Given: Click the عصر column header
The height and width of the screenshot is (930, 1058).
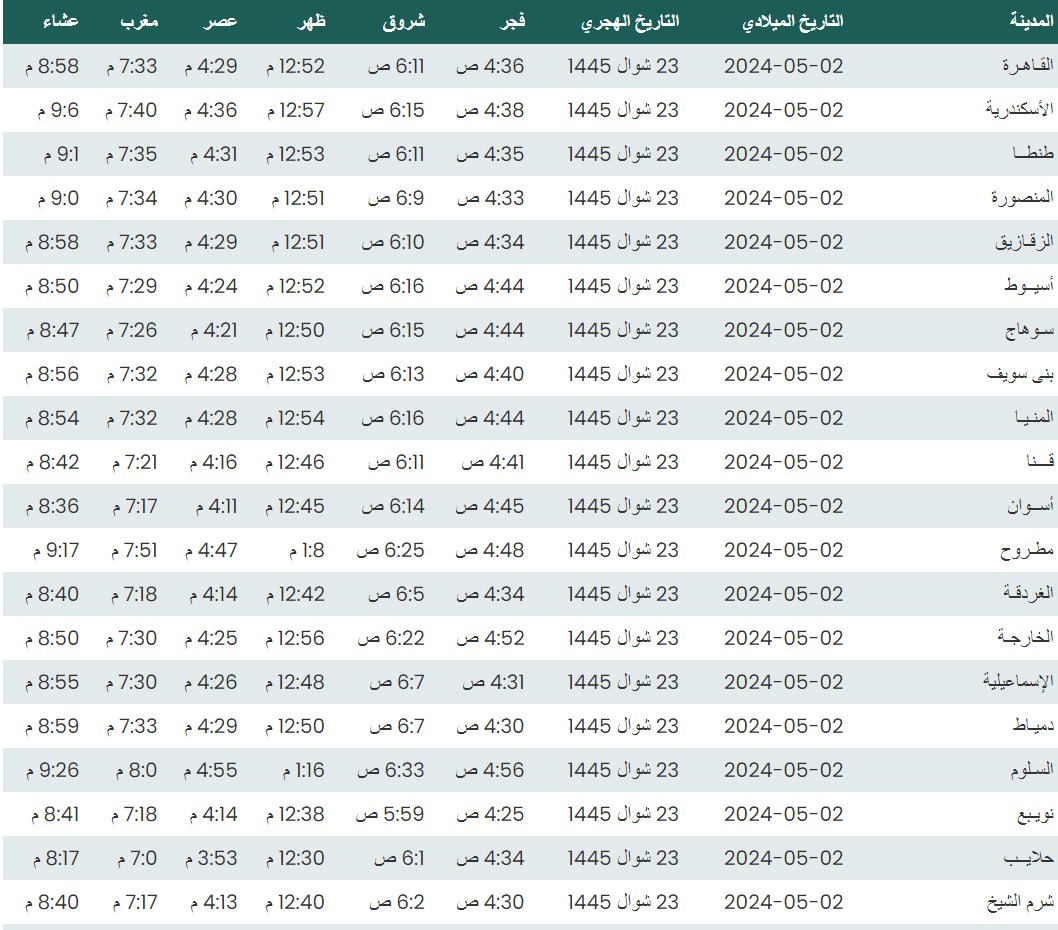Looking at the screenshot, I should click(x=218, y=22).
